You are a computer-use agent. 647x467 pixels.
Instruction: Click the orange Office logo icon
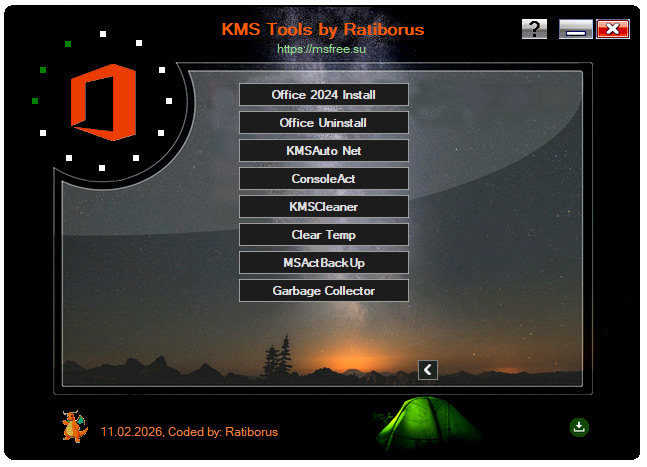[102, 102]
